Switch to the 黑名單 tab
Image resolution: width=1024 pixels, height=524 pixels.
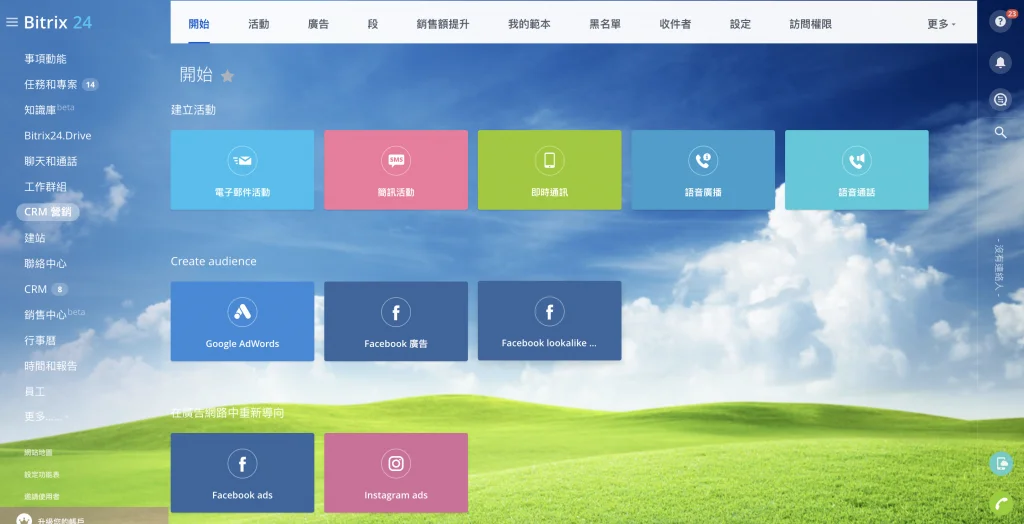(x=605, y=24)
